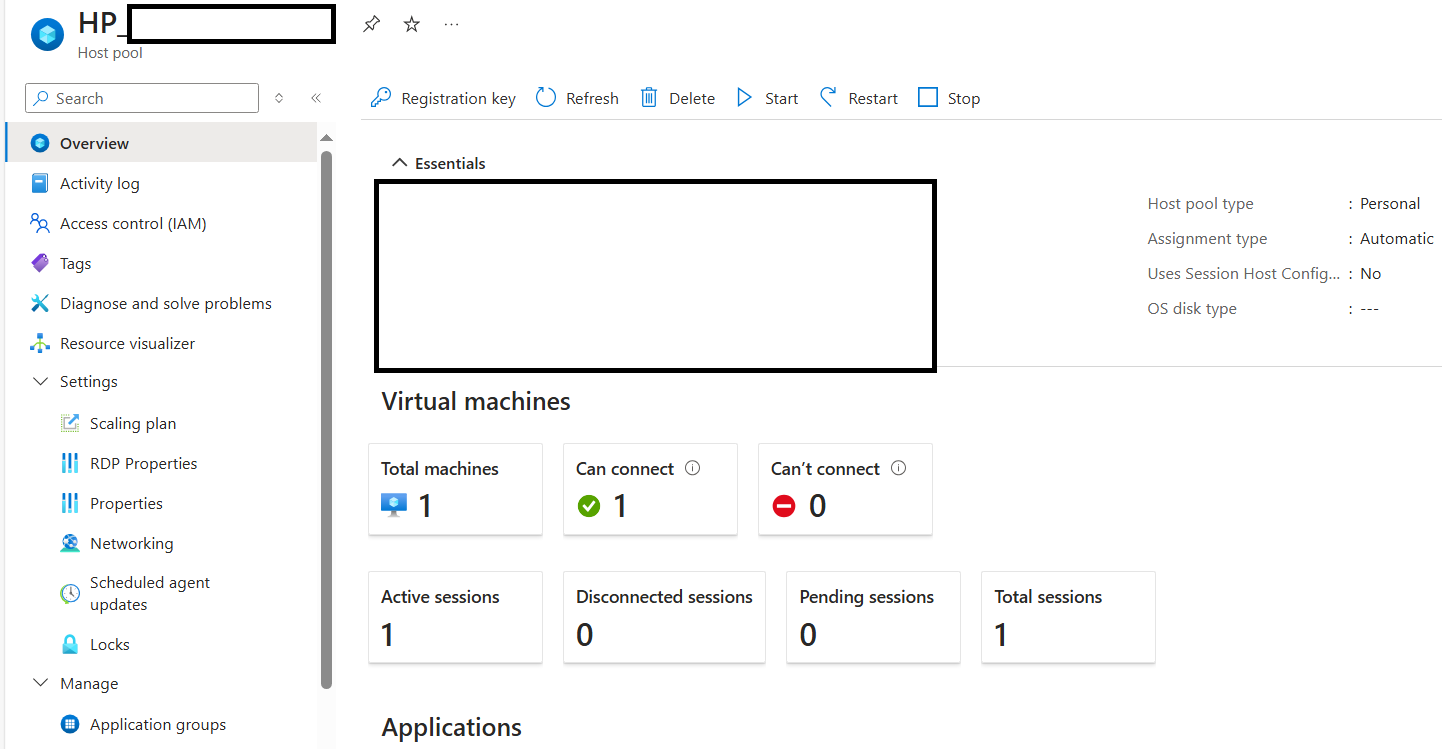Click the Virtual machines heading
This screenshot has width=1442, height=749.
[x=476, y=401]
